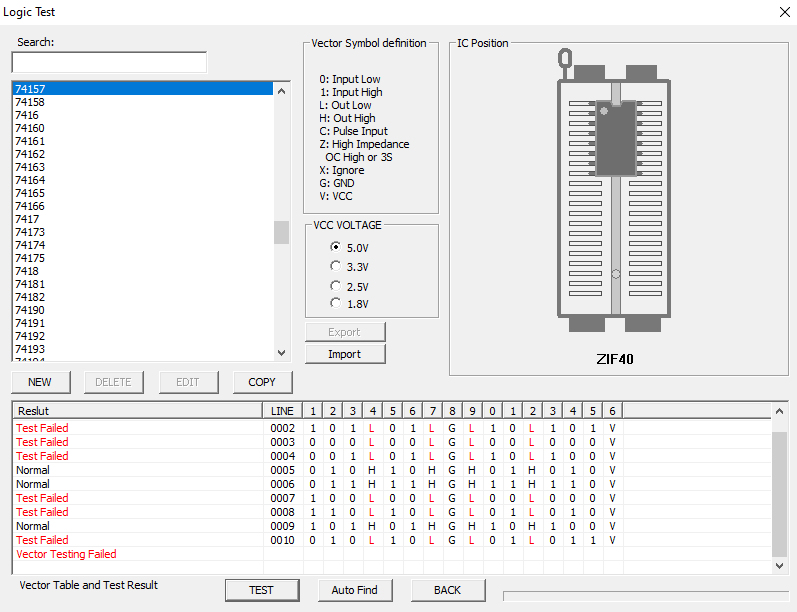Select 74182 in the IC list

pyautogui.click(x=143, y=297)
